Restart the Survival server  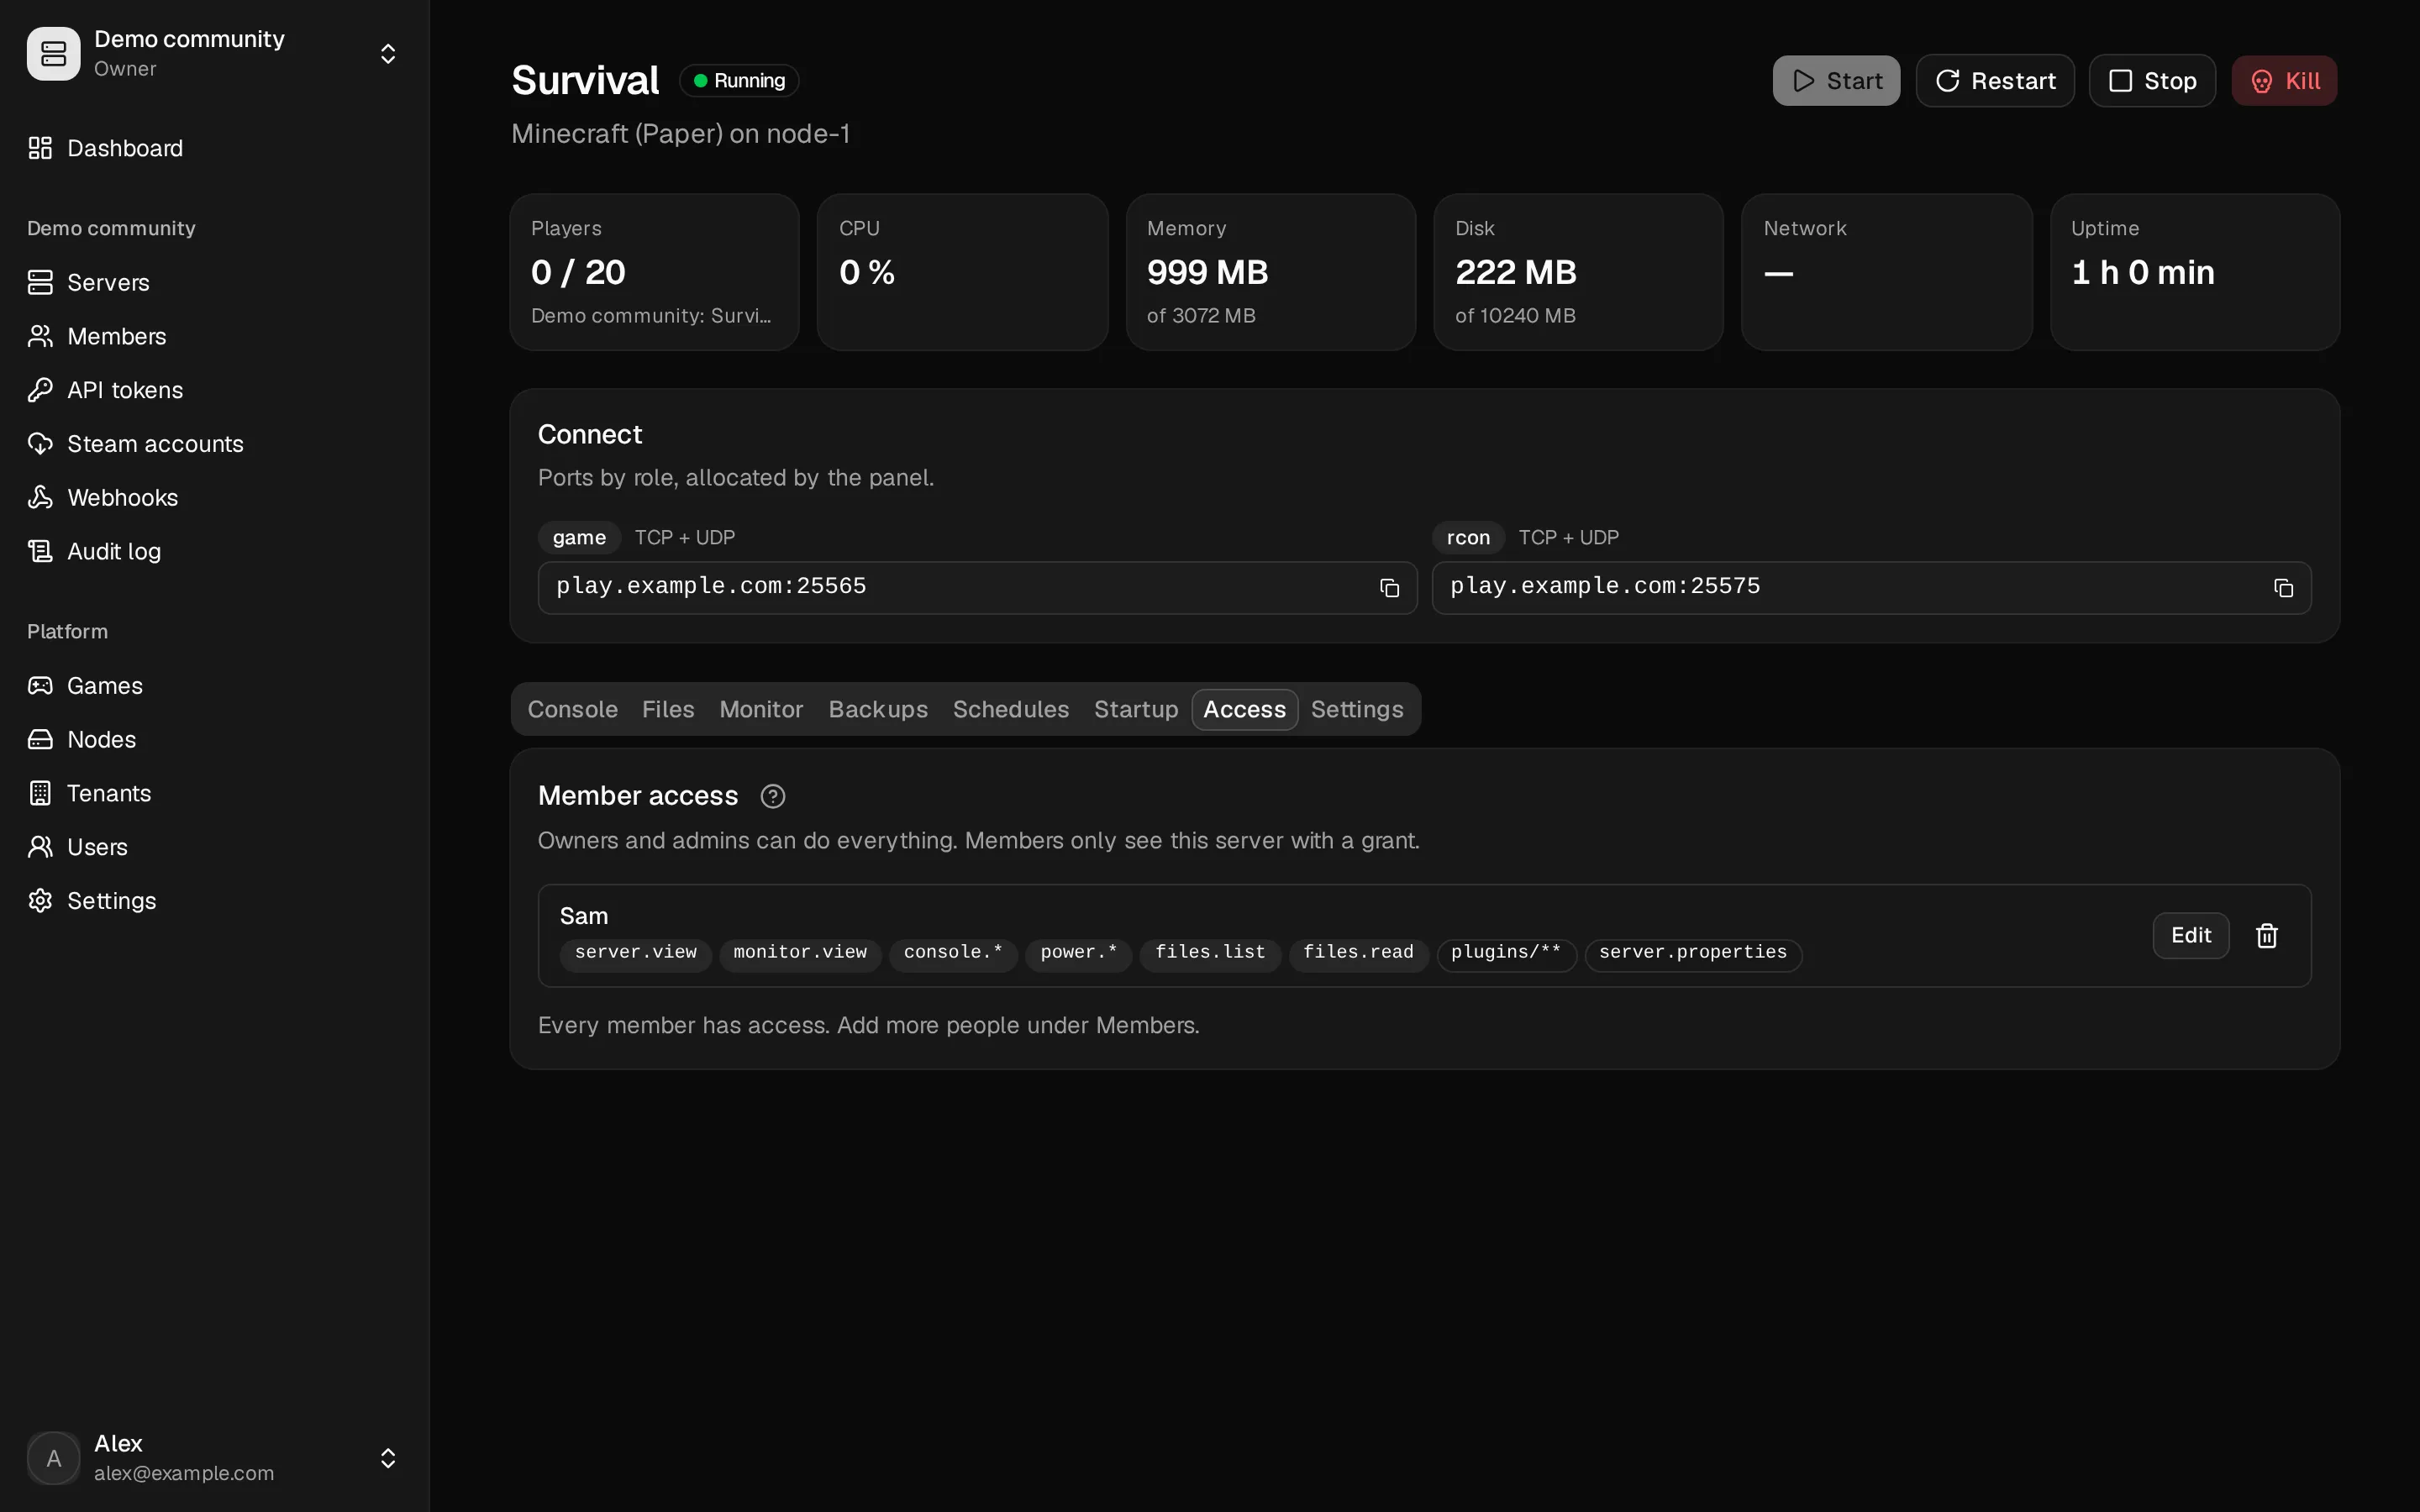click(1995, 80)
